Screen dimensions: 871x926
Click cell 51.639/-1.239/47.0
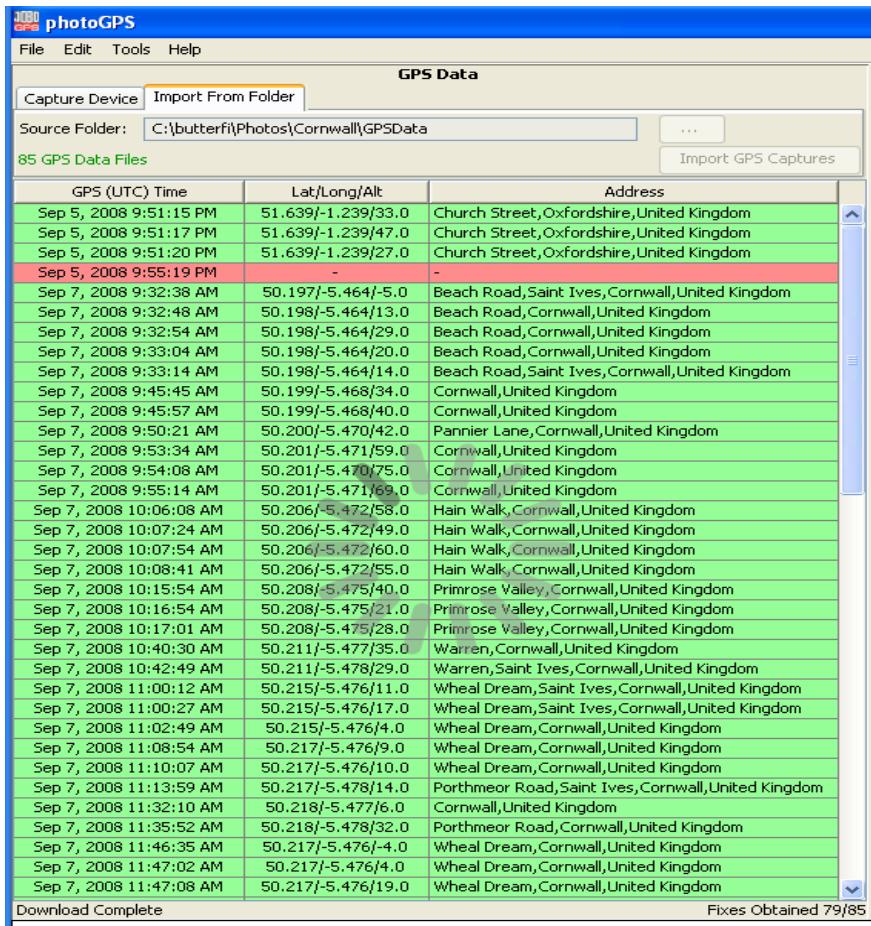[335, 233]
